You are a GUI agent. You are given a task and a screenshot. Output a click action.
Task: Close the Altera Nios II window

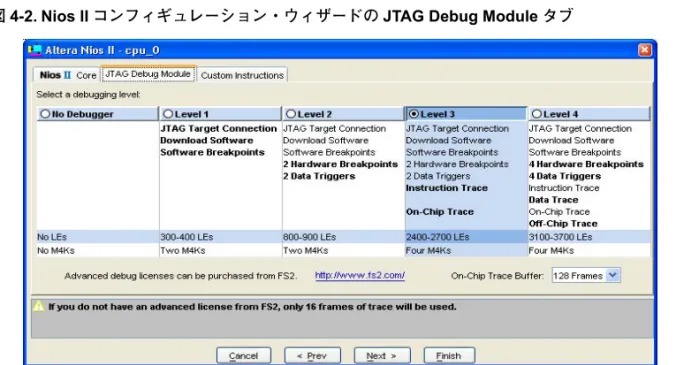644,50
